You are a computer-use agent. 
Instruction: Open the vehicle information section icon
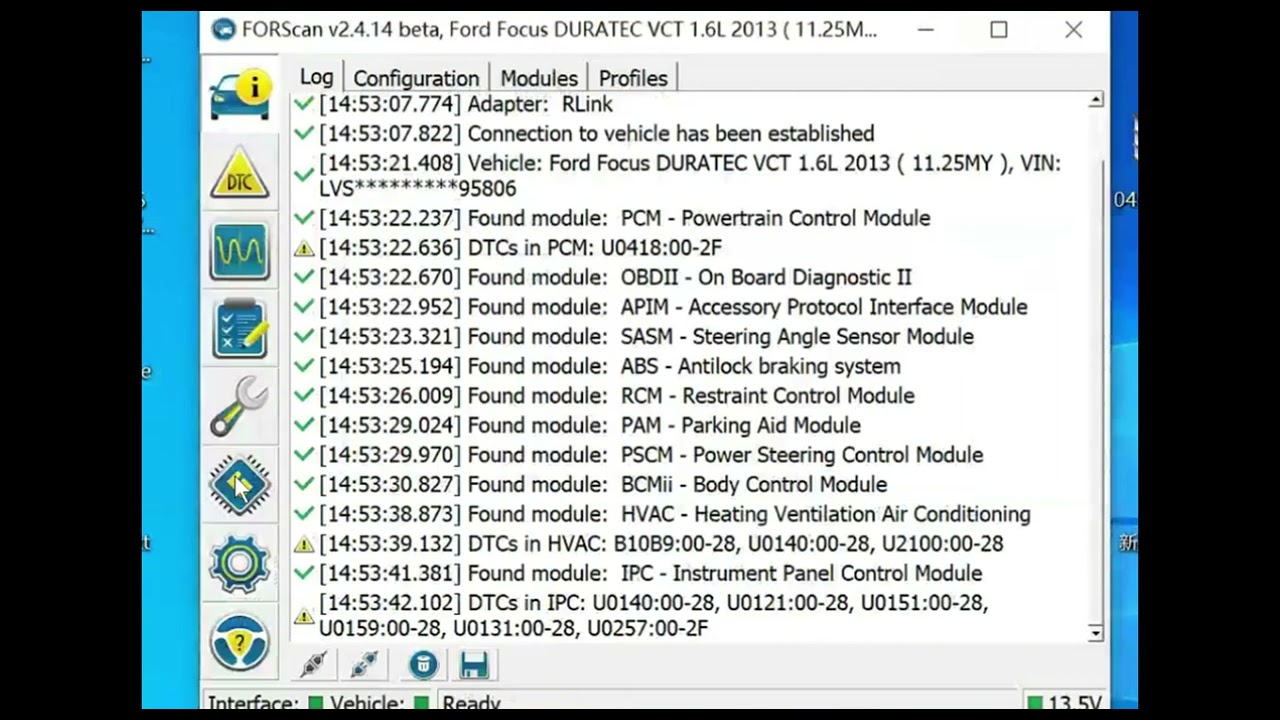click(240, 94)
